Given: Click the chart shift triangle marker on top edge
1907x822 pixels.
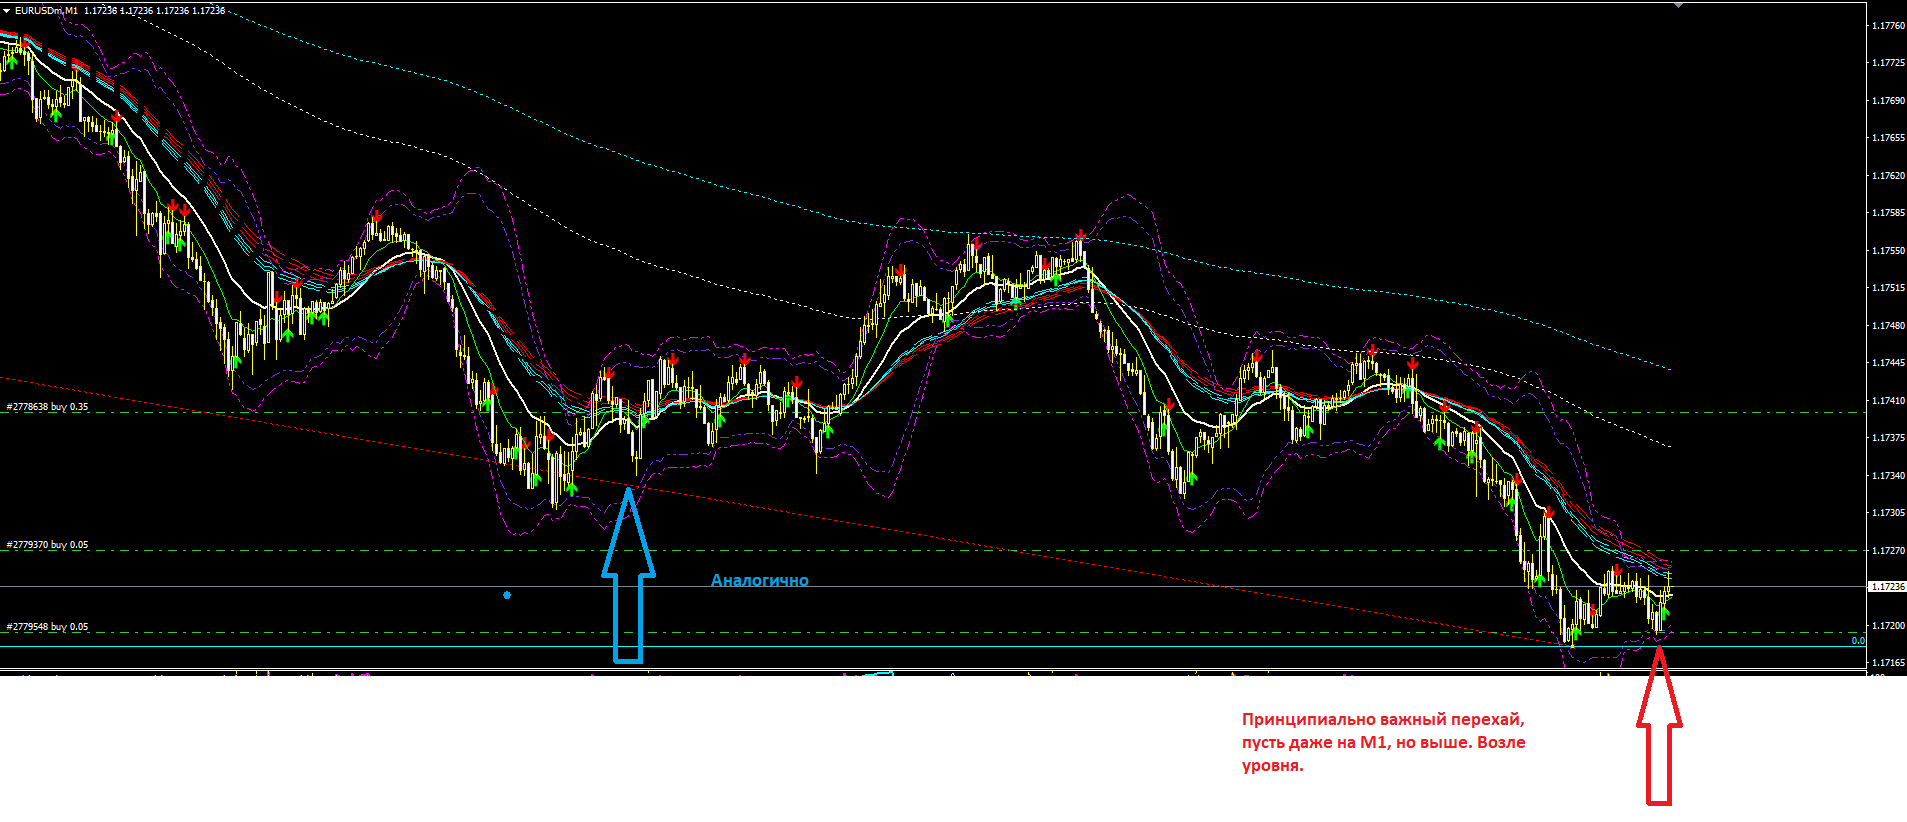Looking at the screenshot, I should [x=1679, y=5].
